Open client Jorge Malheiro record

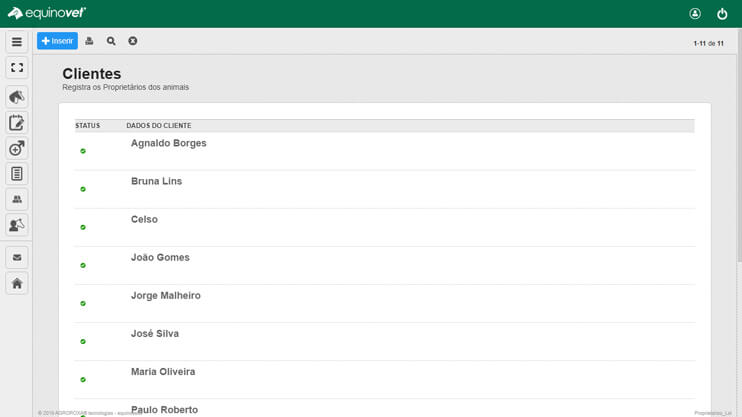pyautogui.click(x=166, y=296)
